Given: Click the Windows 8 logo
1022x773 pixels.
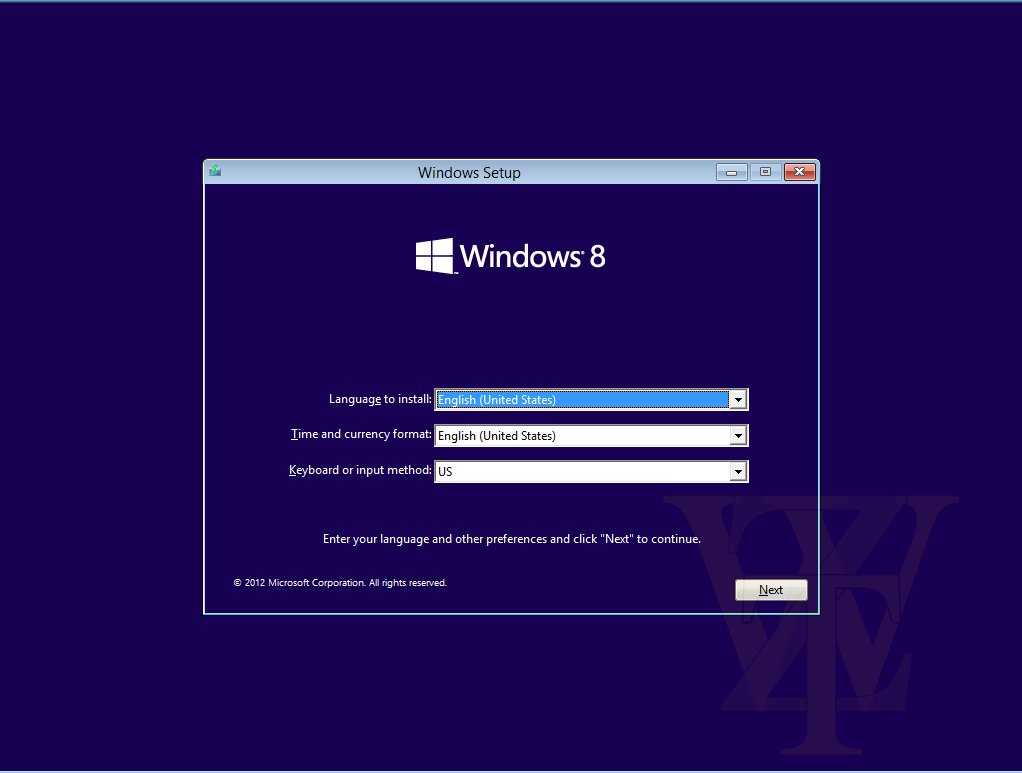Looking at the screenshot, I should pyautogui.click(x=510, y=255).
